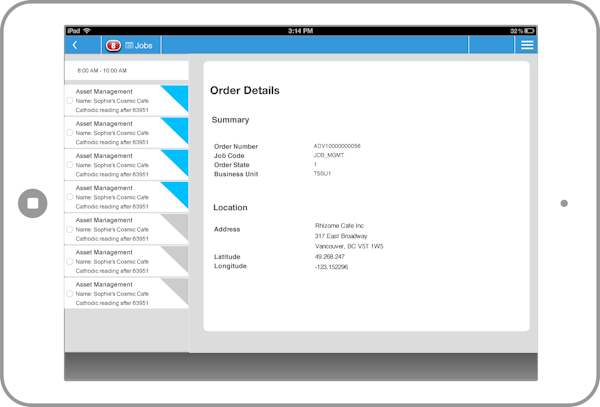This screenshot has width=600, height=407.
Task: Select radio button of first Asset Management job
Action: (70, 101)
